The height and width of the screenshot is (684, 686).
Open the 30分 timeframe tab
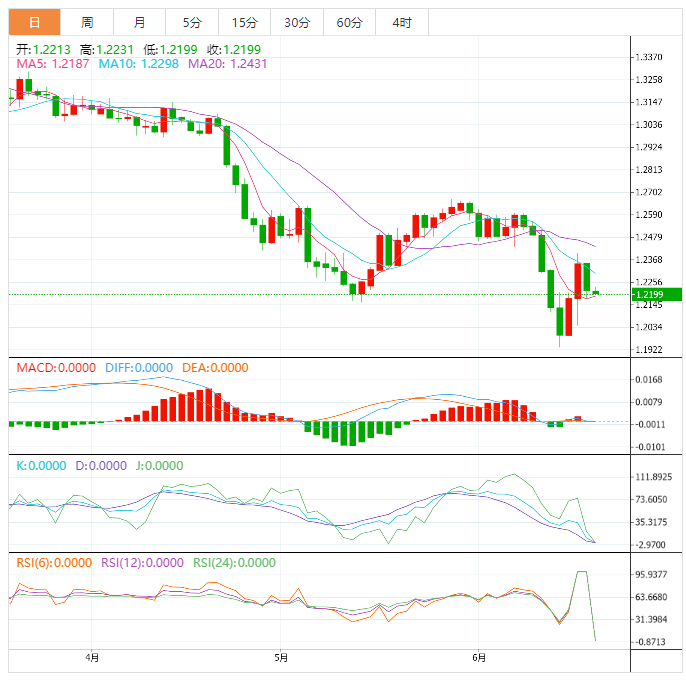(x=297, y=22)
